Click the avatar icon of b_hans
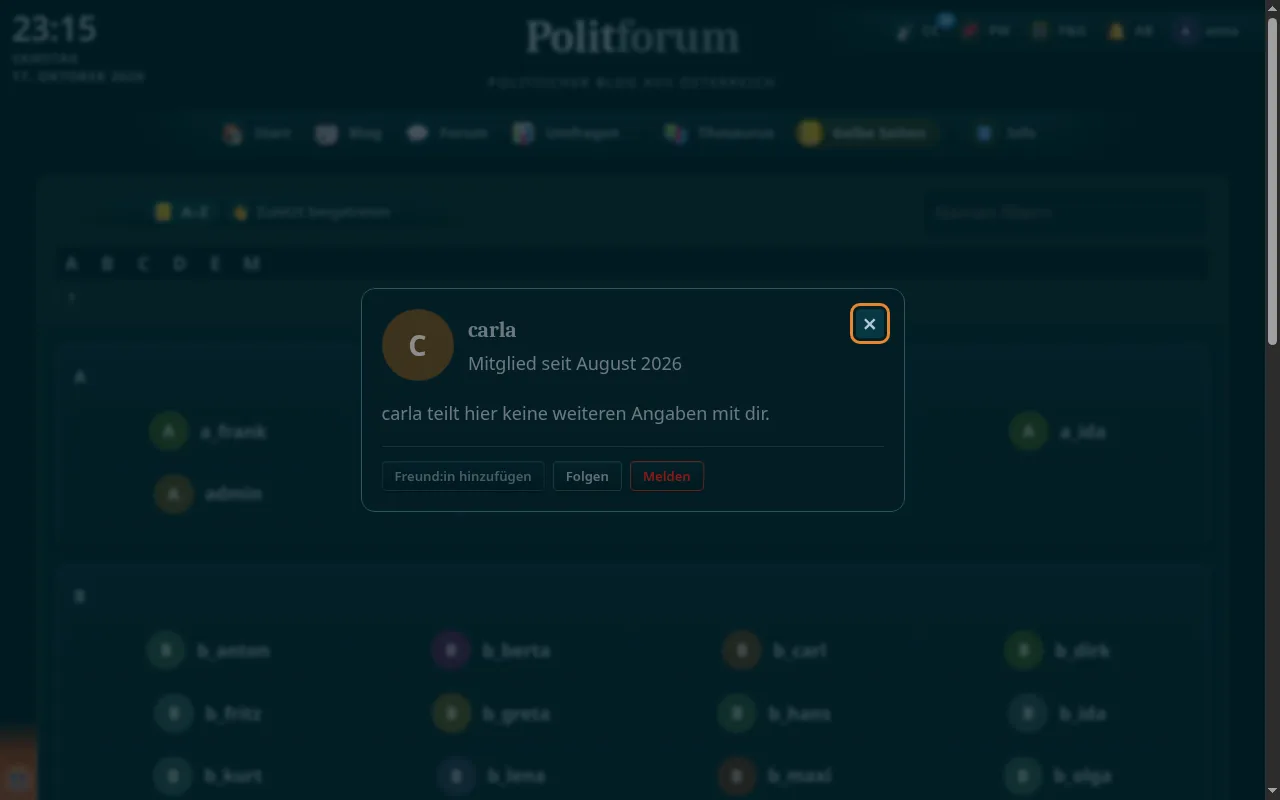The height and width of the screenshot is (800, 1280). (x=737, y=714)
